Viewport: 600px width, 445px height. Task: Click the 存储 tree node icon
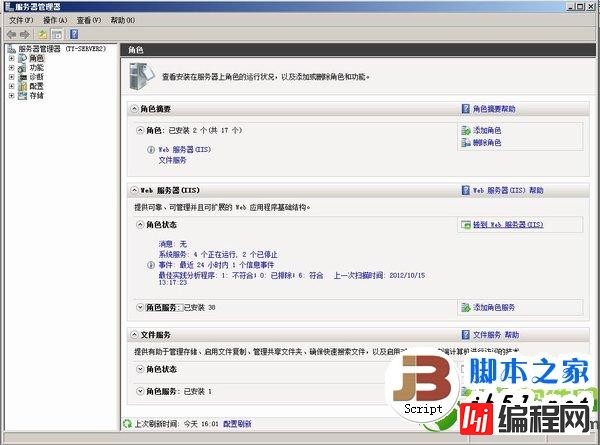pyautogui.click(x=23, y=95)
